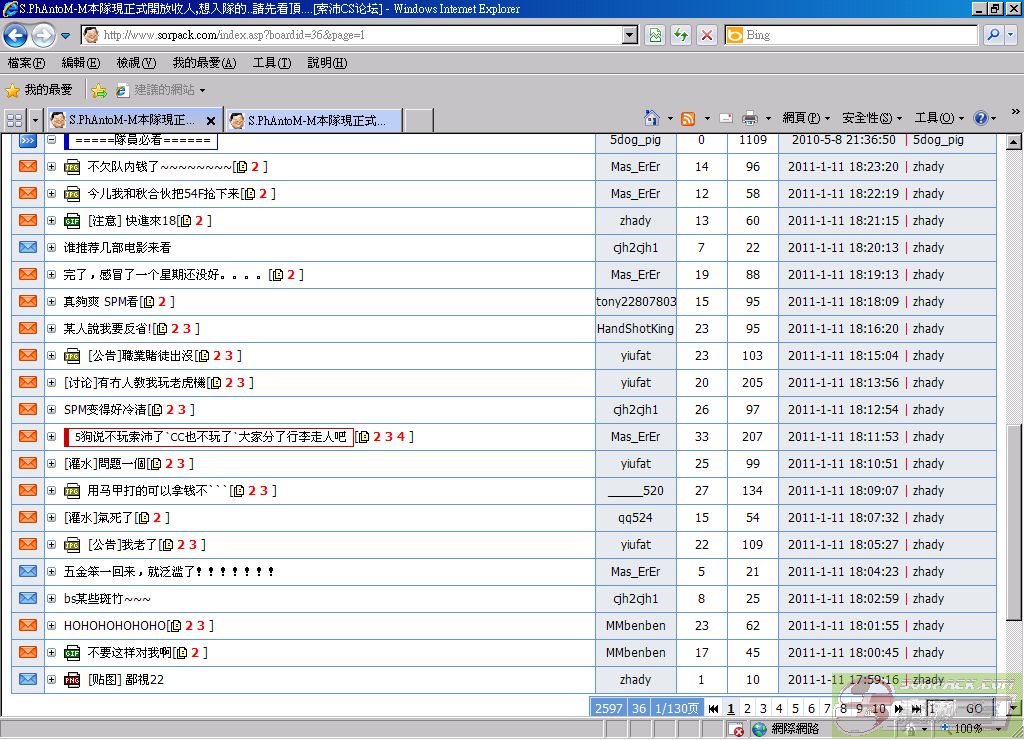The width and height of the screenshot is (1024, 740).
Task: Click the RSS feeds icon
Action: click(688, 118)
